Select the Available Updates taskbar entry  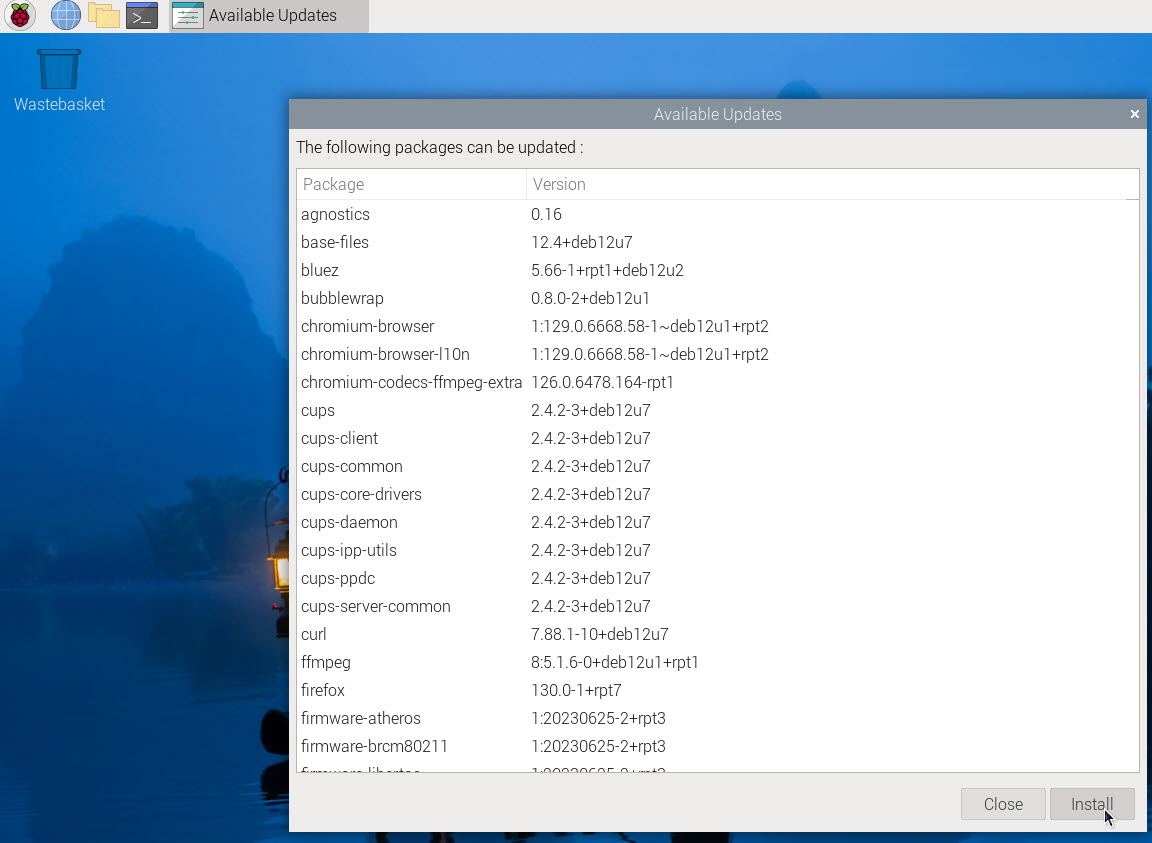[x=269, y=15]
